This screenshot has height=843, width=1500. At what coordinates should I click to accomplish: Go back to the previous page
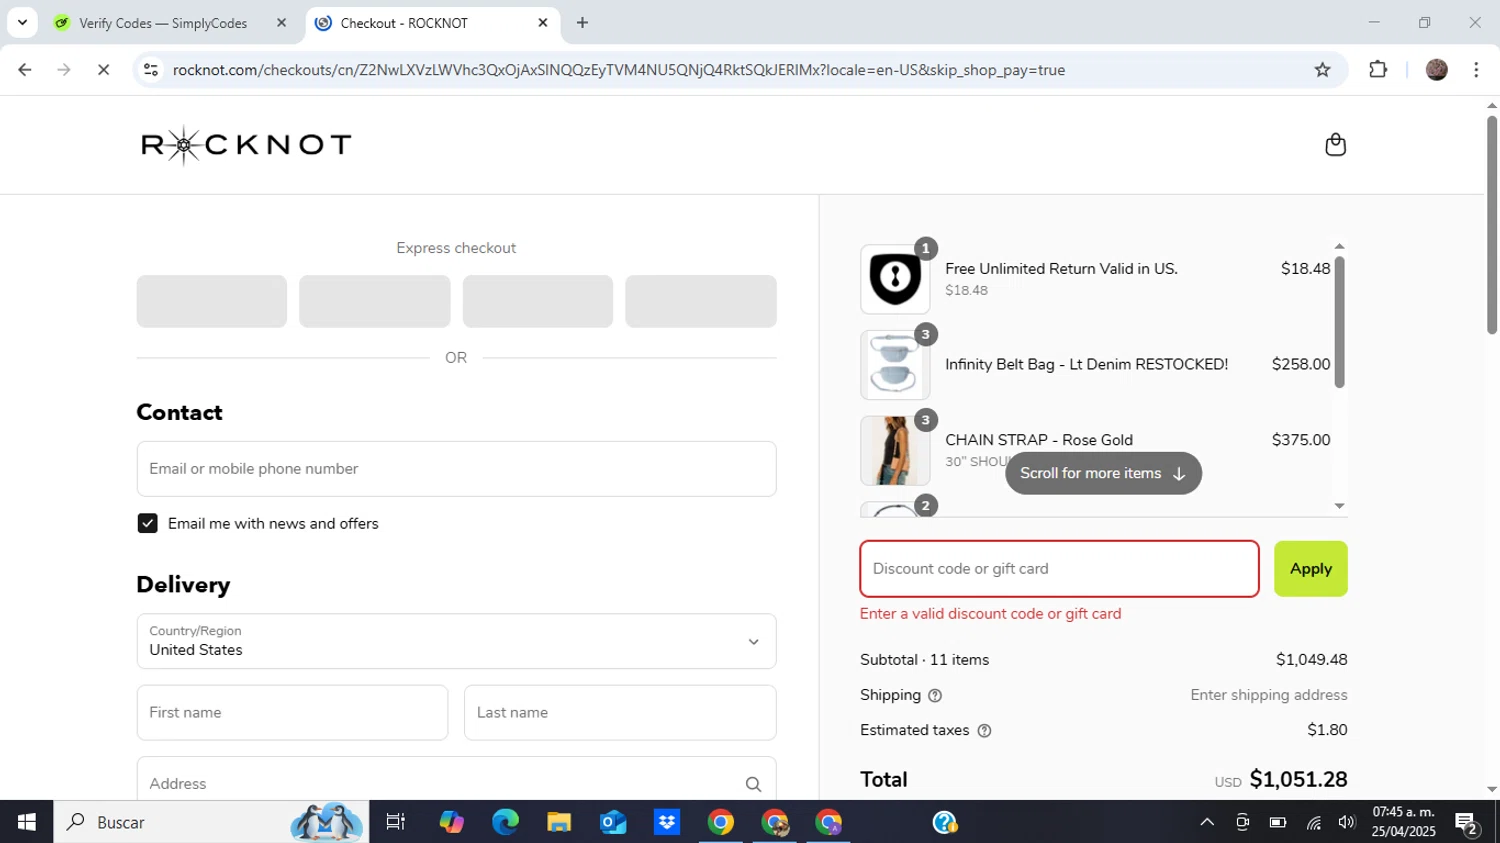24,70
